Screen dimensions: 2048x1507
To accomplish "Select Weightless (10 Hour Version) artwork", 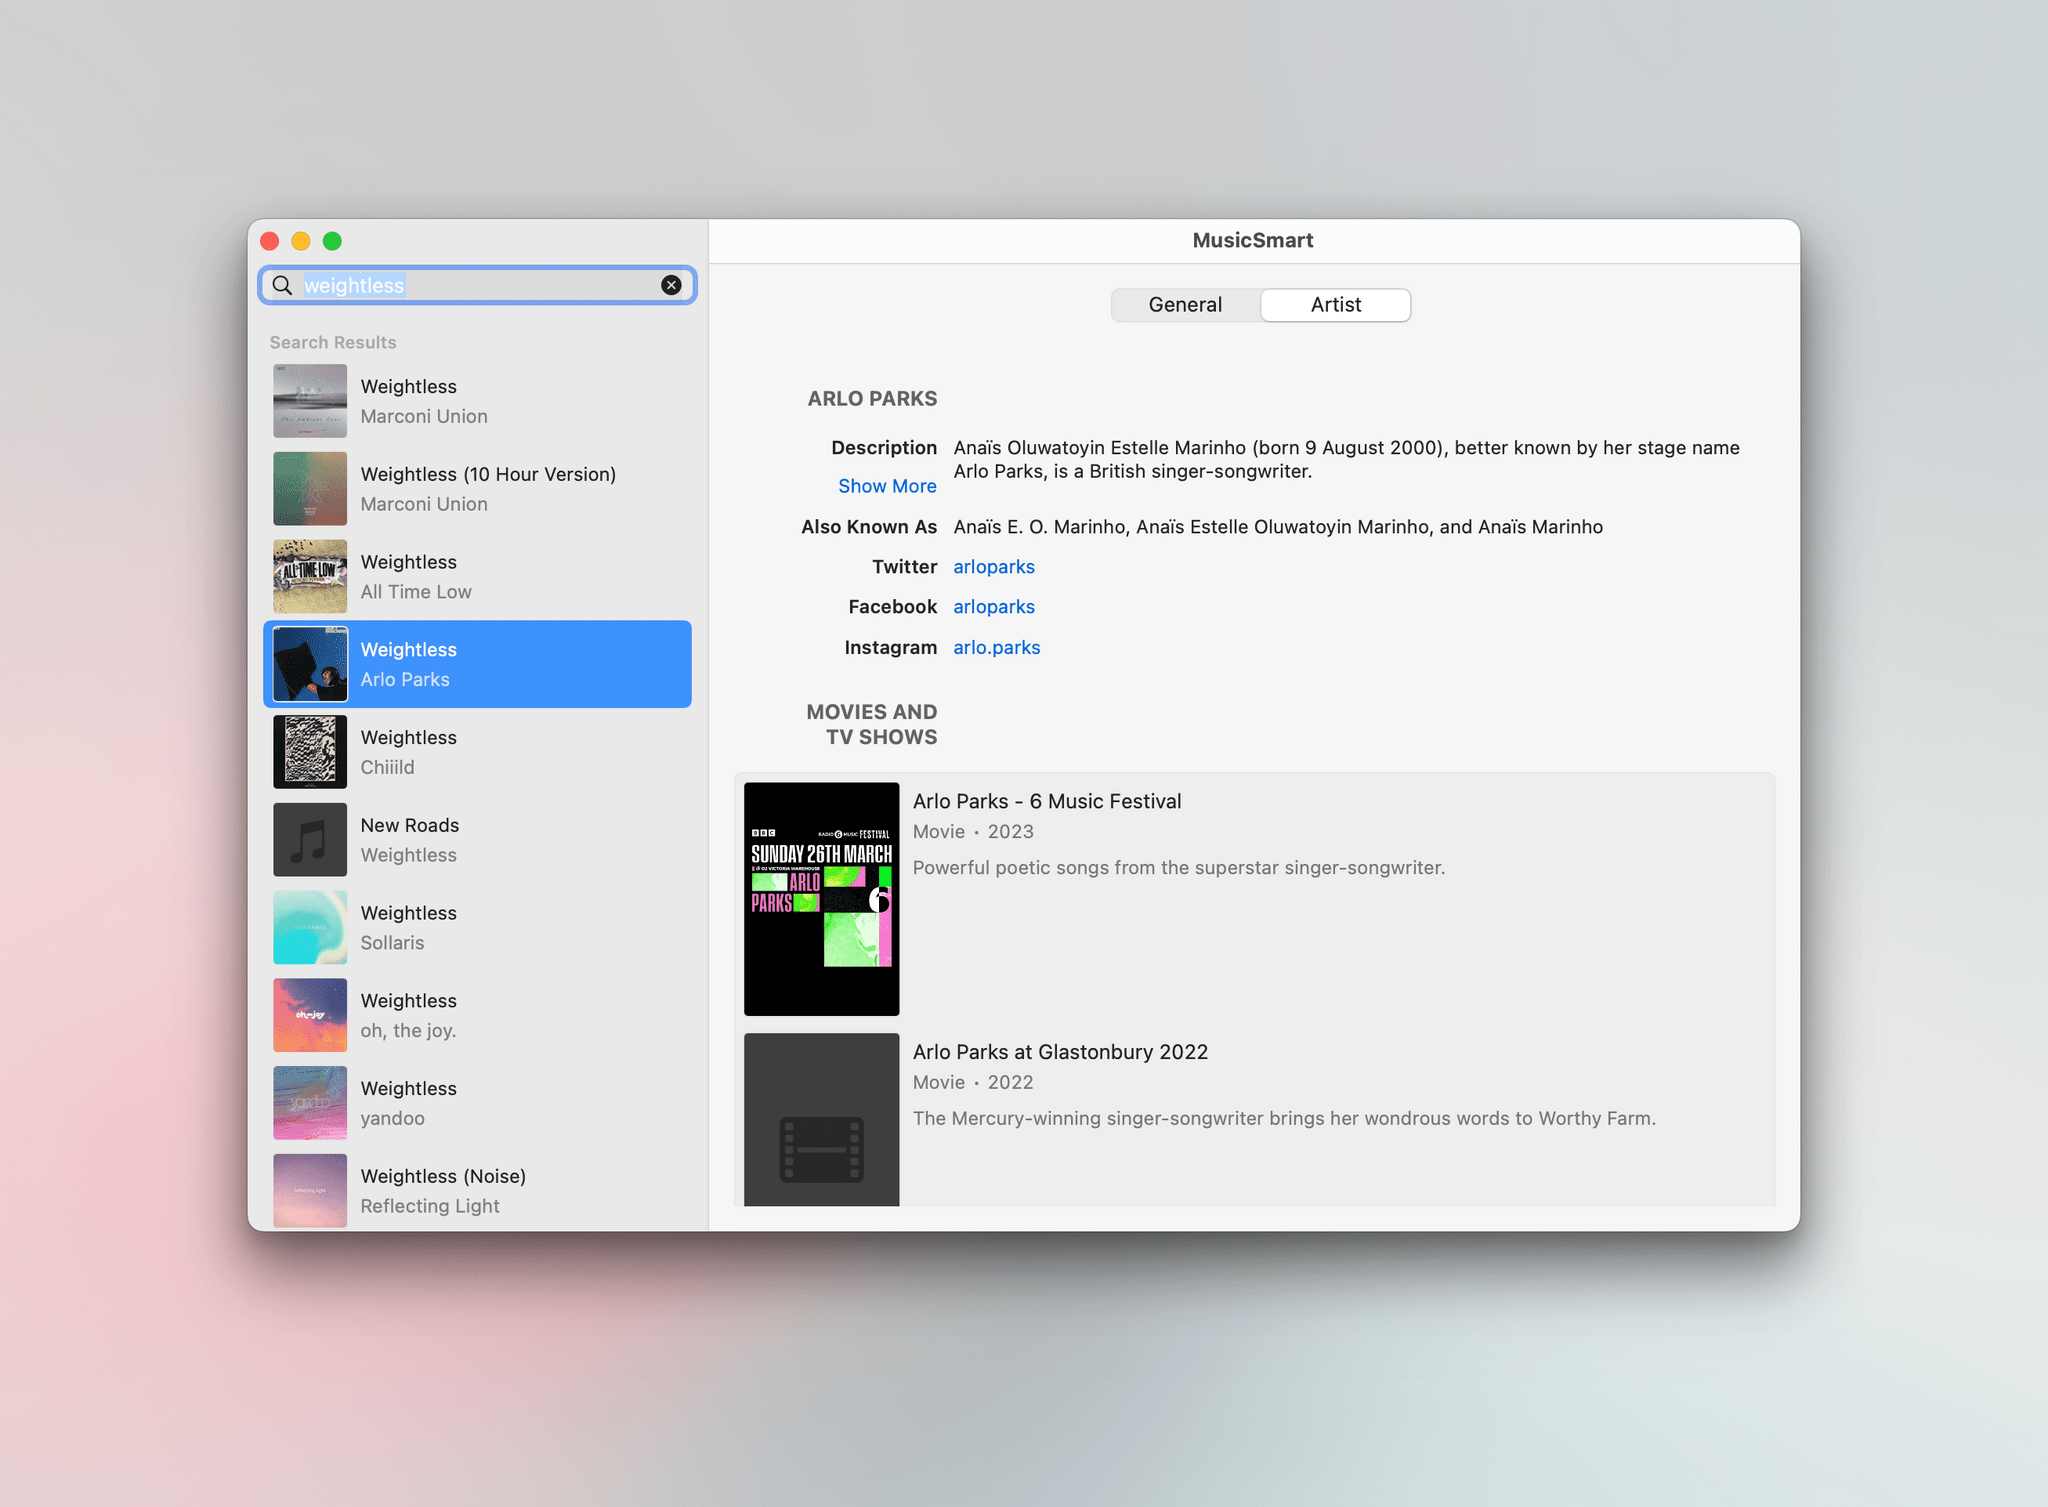I will 310,489.
